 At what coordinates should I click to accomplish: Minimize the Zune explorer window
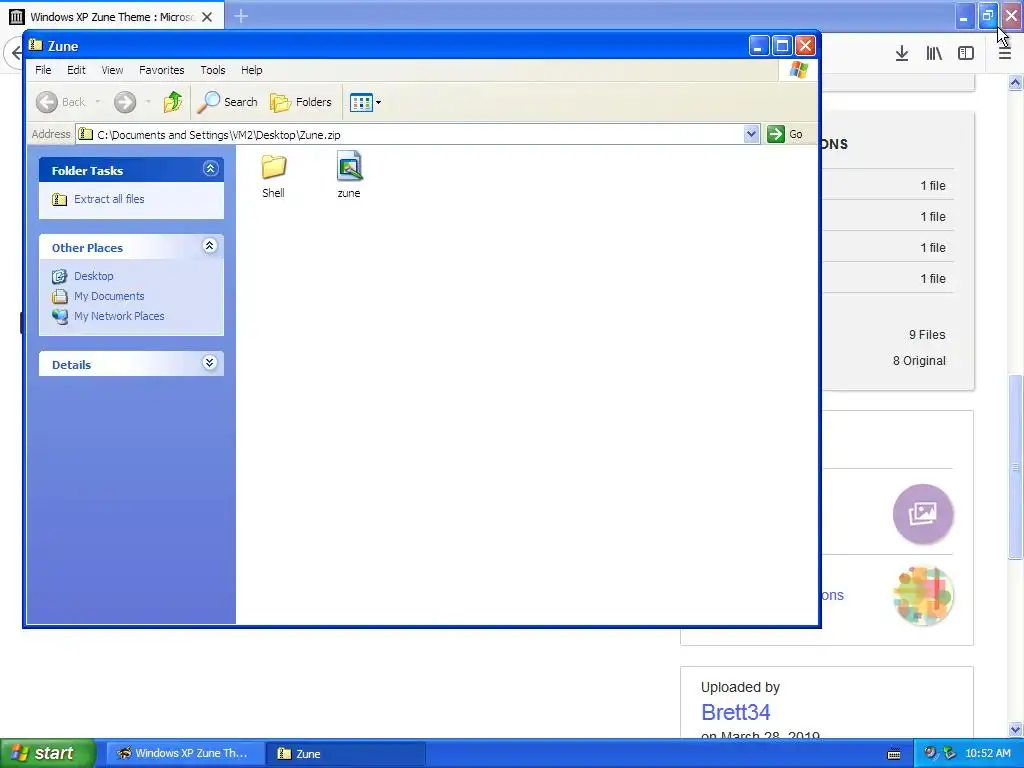pyautogui.click(x=759, y=46)
